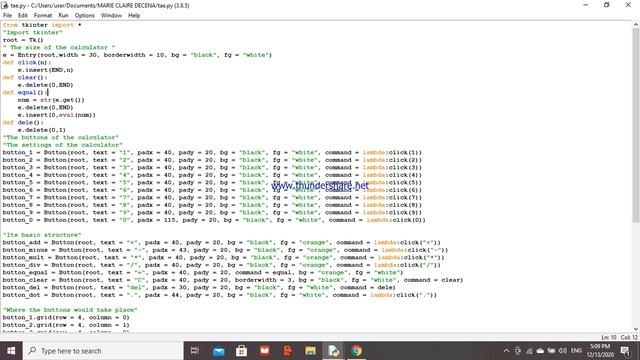Click the "The buttons of the calculator" comment

click(x=61, y=138)
